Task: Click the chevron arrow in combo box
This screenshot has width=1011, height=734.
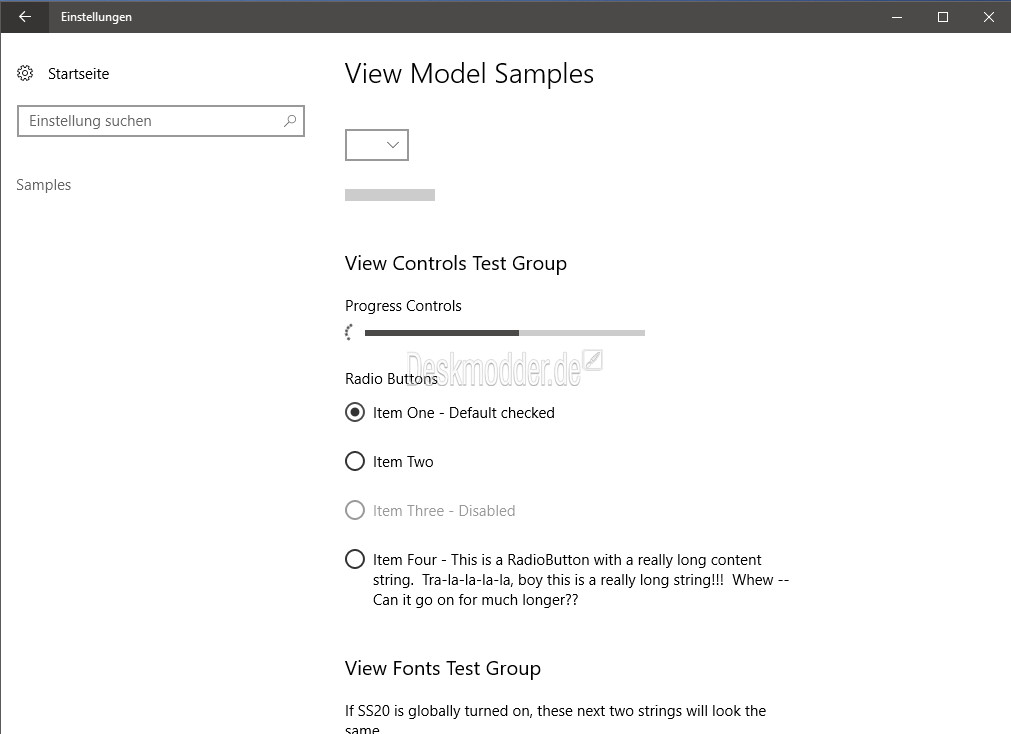Action: click(393, 145)
